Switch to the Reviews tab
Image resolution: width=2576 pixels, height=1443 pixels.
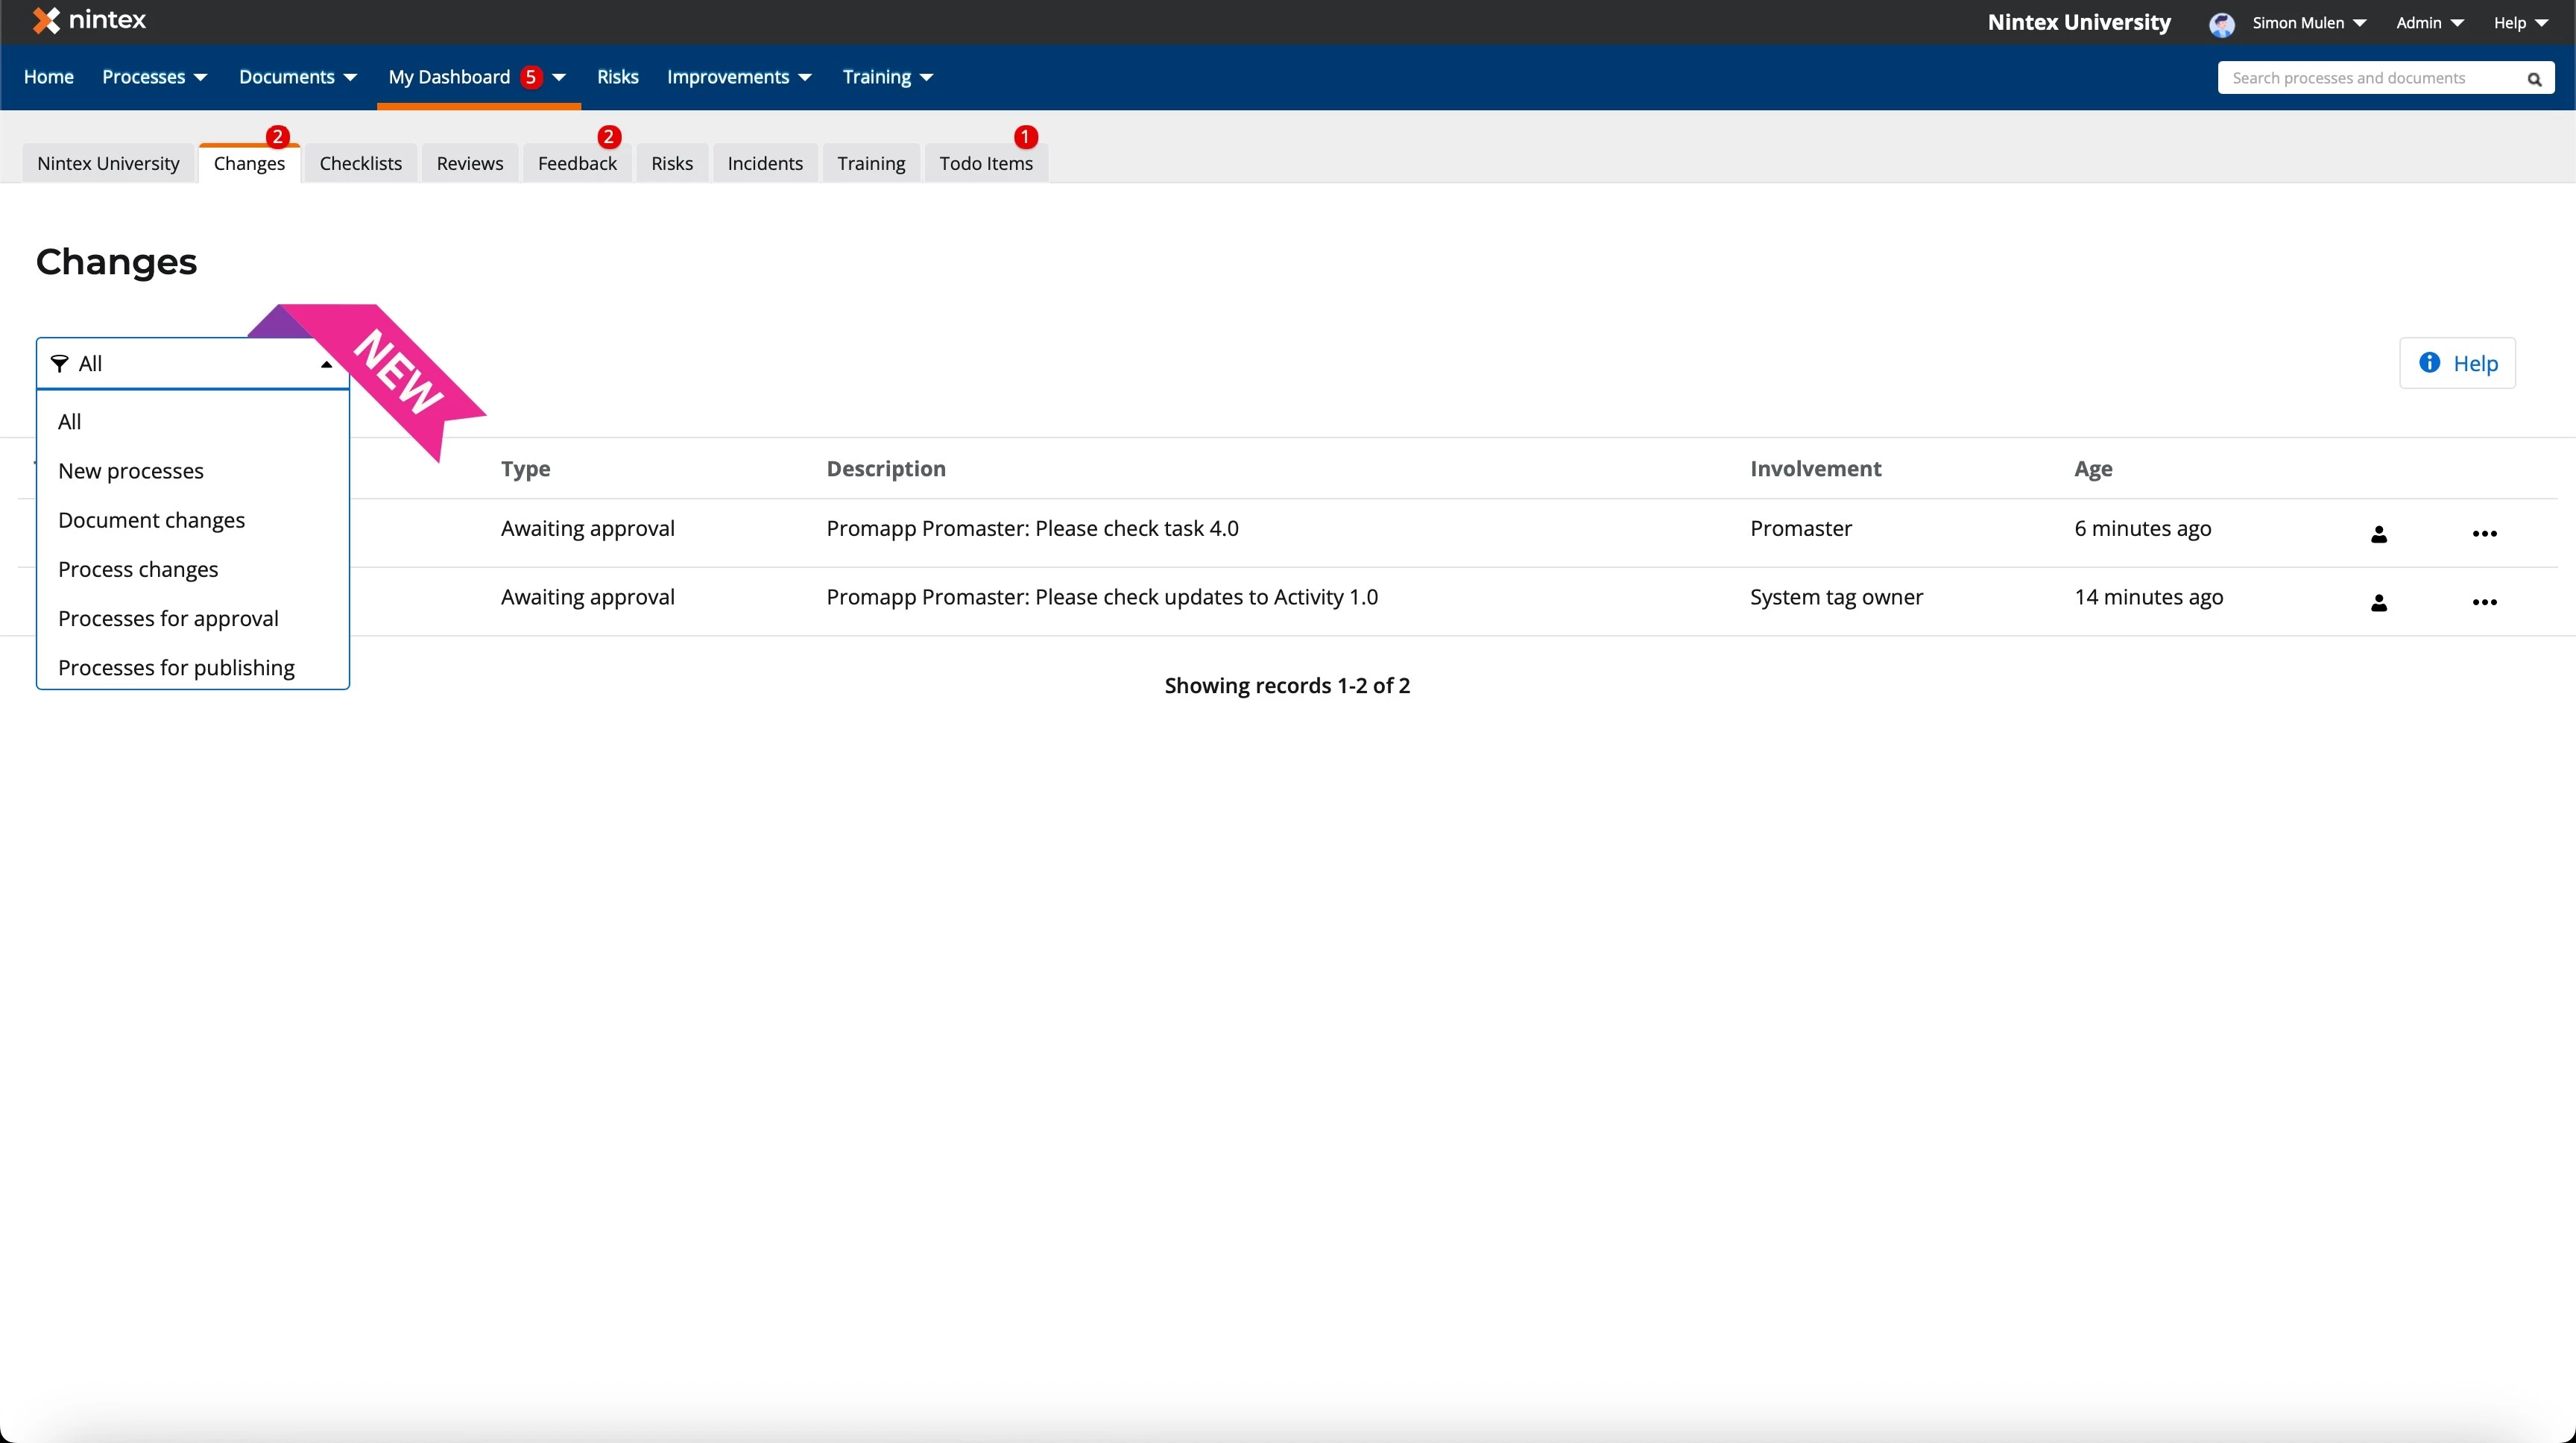pyautogui.click(x=469, y=163)
